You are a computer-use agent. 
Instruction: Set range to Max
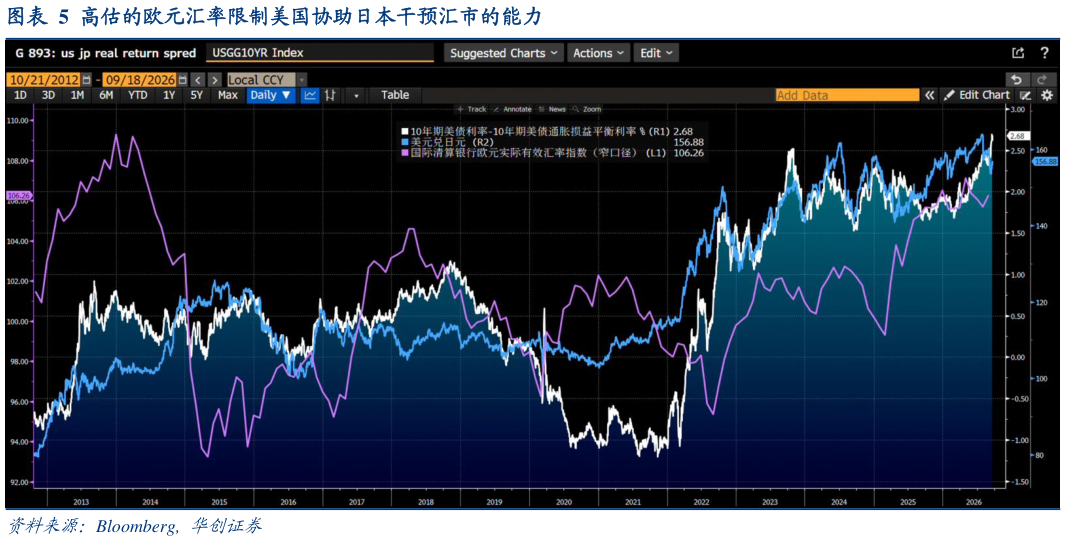pos(228,95)
